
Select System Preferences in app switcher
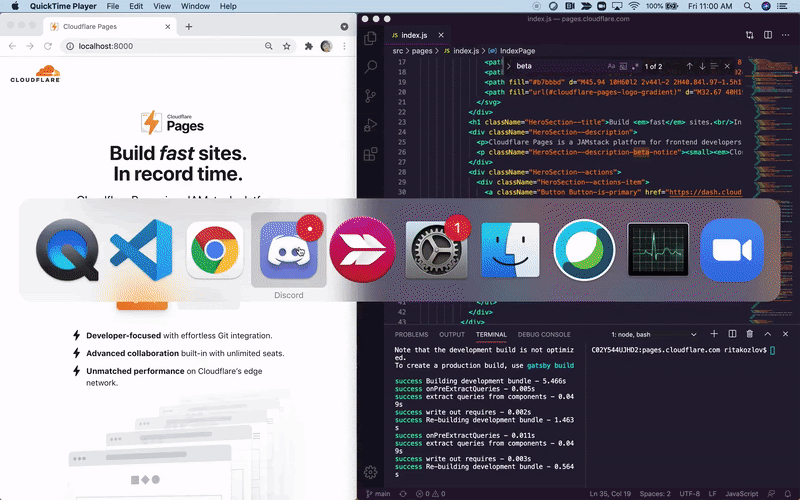point(436,250)
